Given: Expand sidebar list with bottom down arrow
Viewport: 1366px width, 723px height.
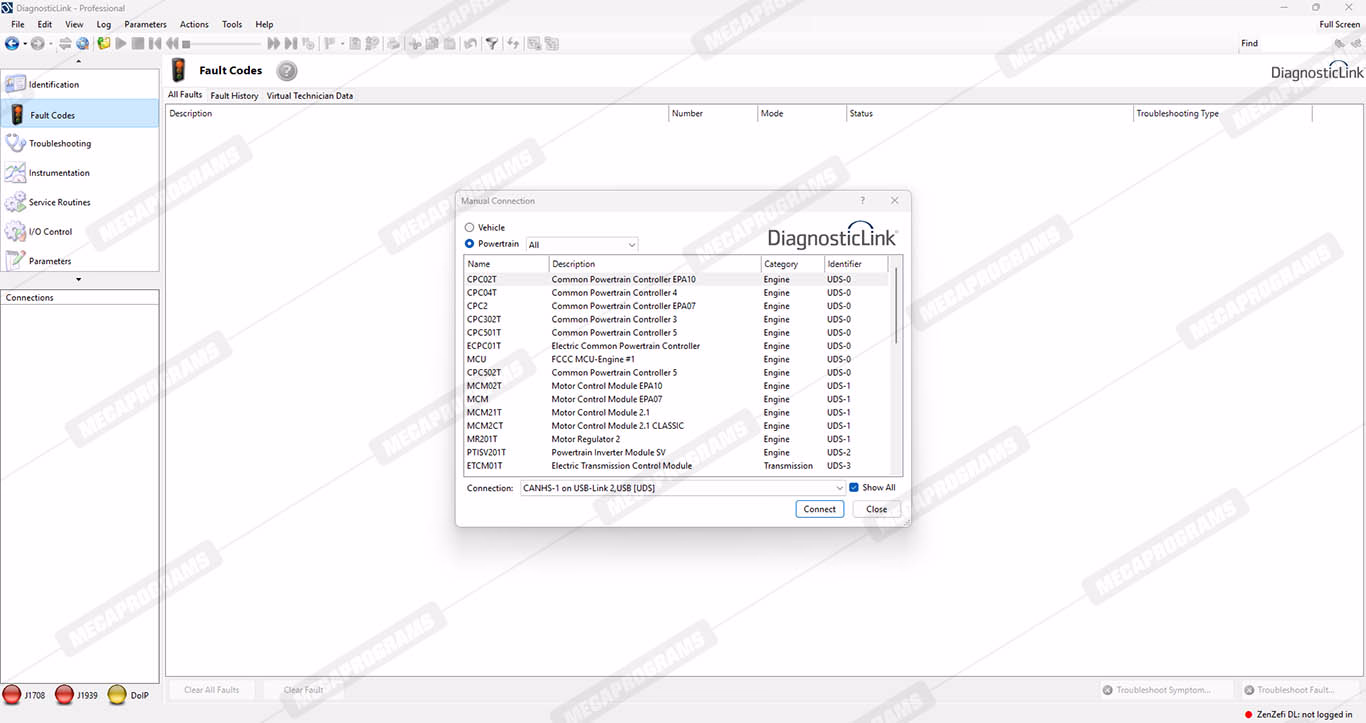Looking at the screenshot, I should pos(79,279).
